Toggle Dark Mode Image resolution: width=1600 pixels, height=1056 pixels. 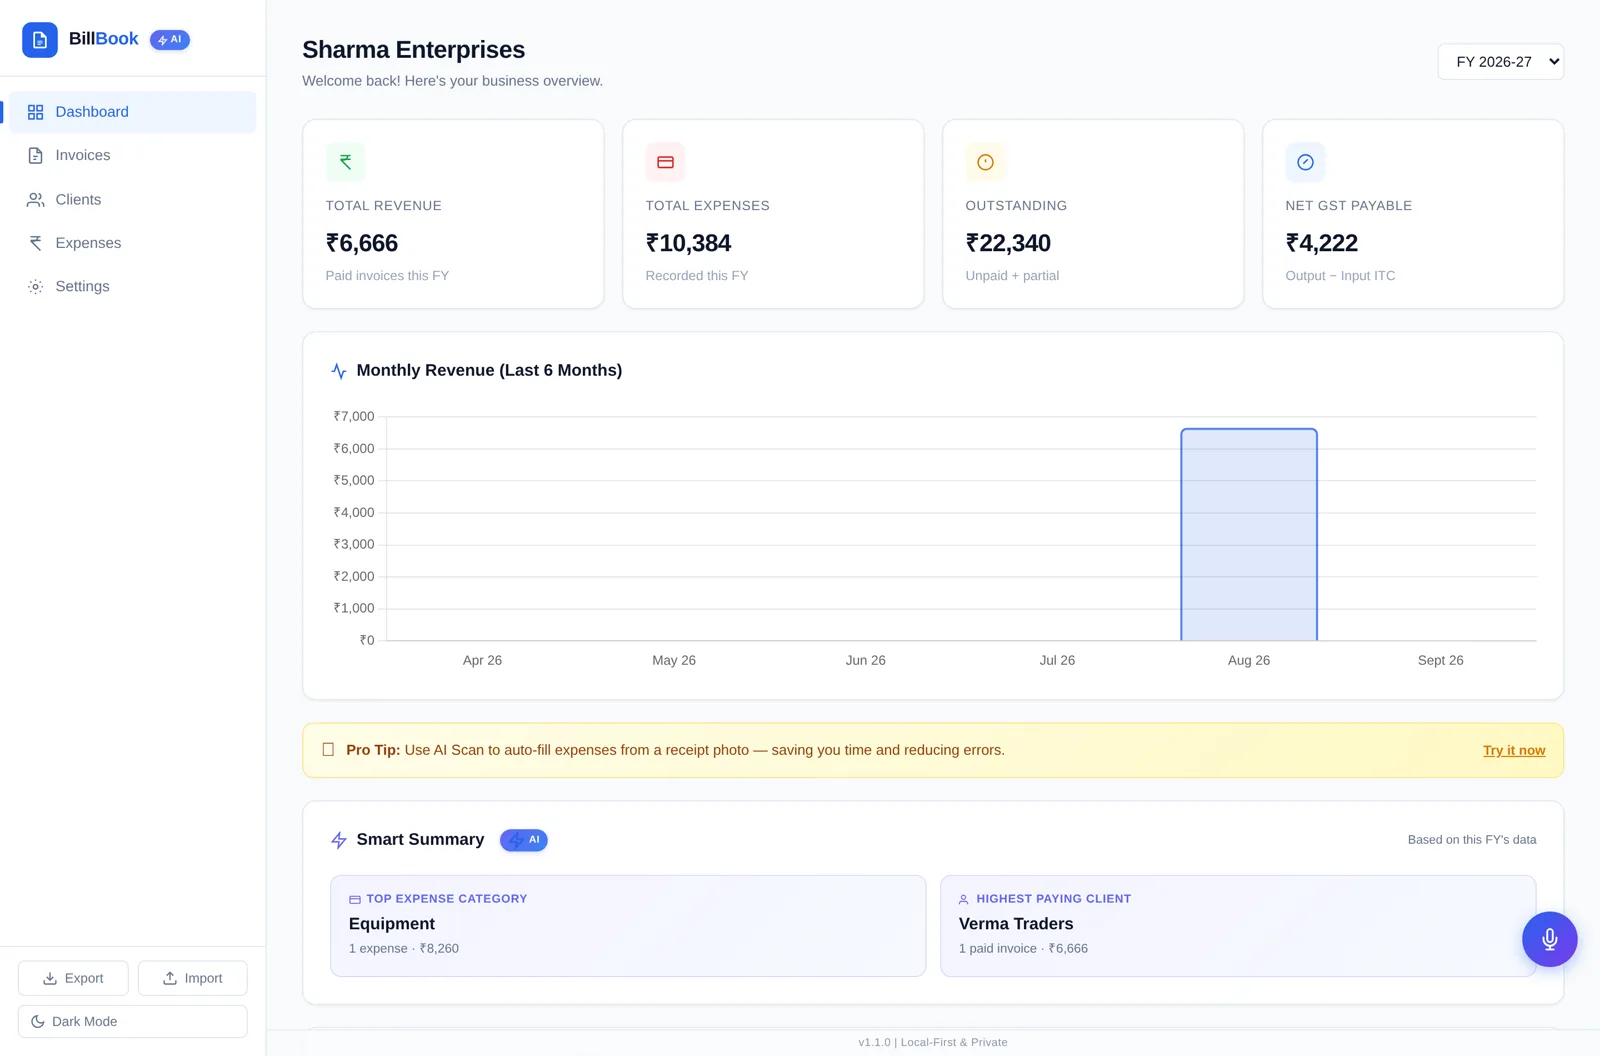133,1021
